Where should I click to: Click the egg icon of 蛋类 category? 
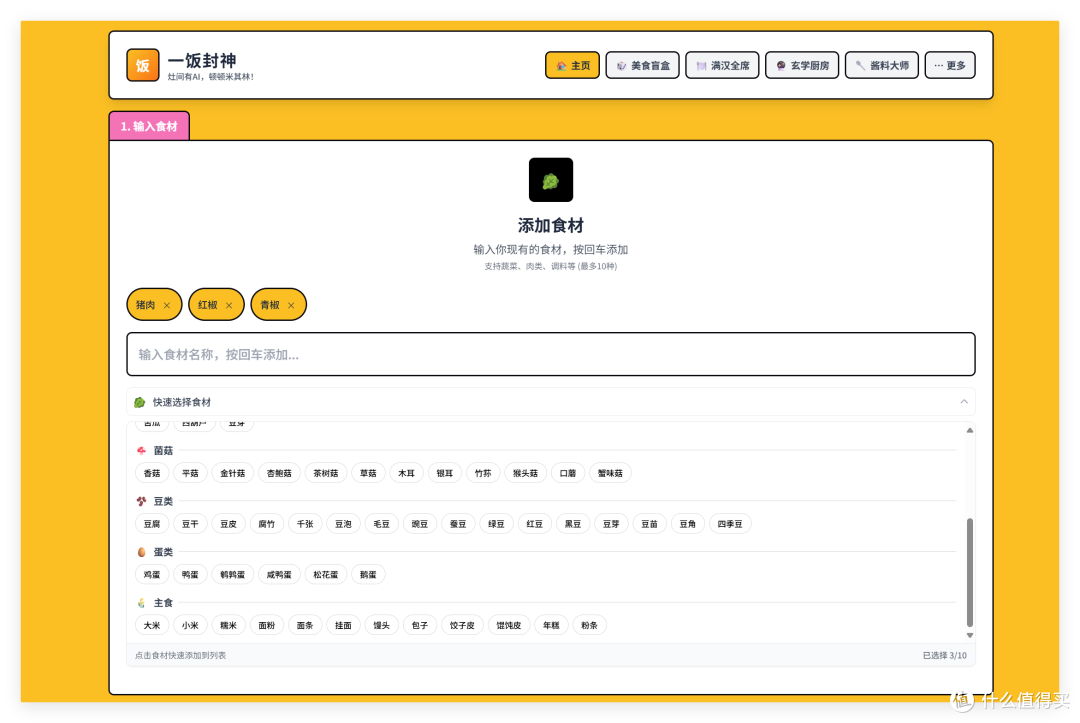click(142, 552)
